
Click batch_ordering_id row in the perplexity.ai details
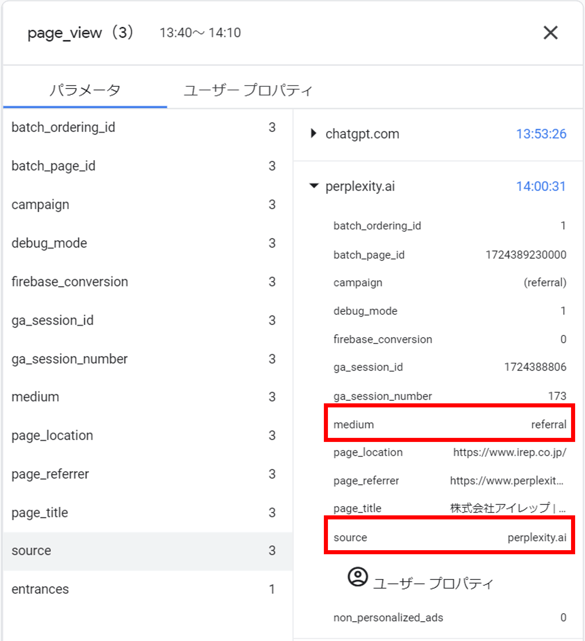450,226
